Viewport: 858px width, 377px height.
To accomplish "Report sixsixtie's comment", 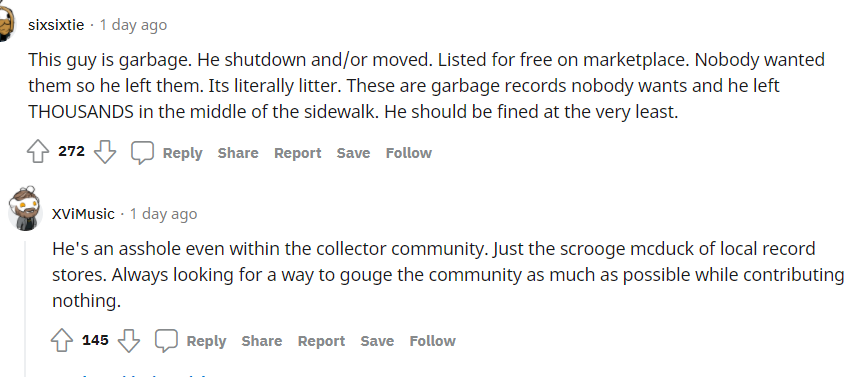I will tap(298, 153).
